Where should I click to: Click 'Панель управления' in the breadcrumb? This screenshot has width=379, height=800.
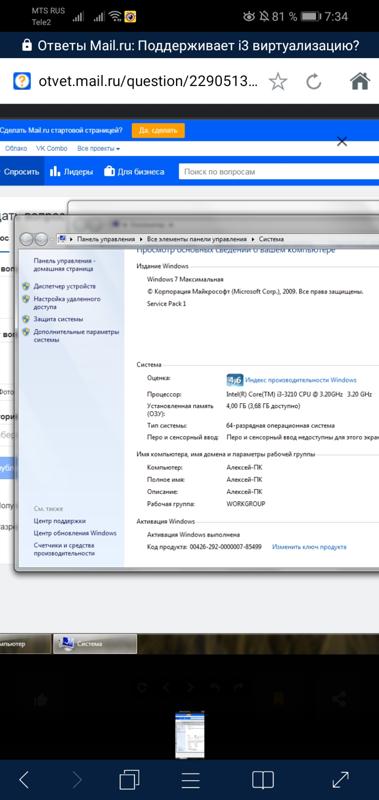(x=106, y=239)
